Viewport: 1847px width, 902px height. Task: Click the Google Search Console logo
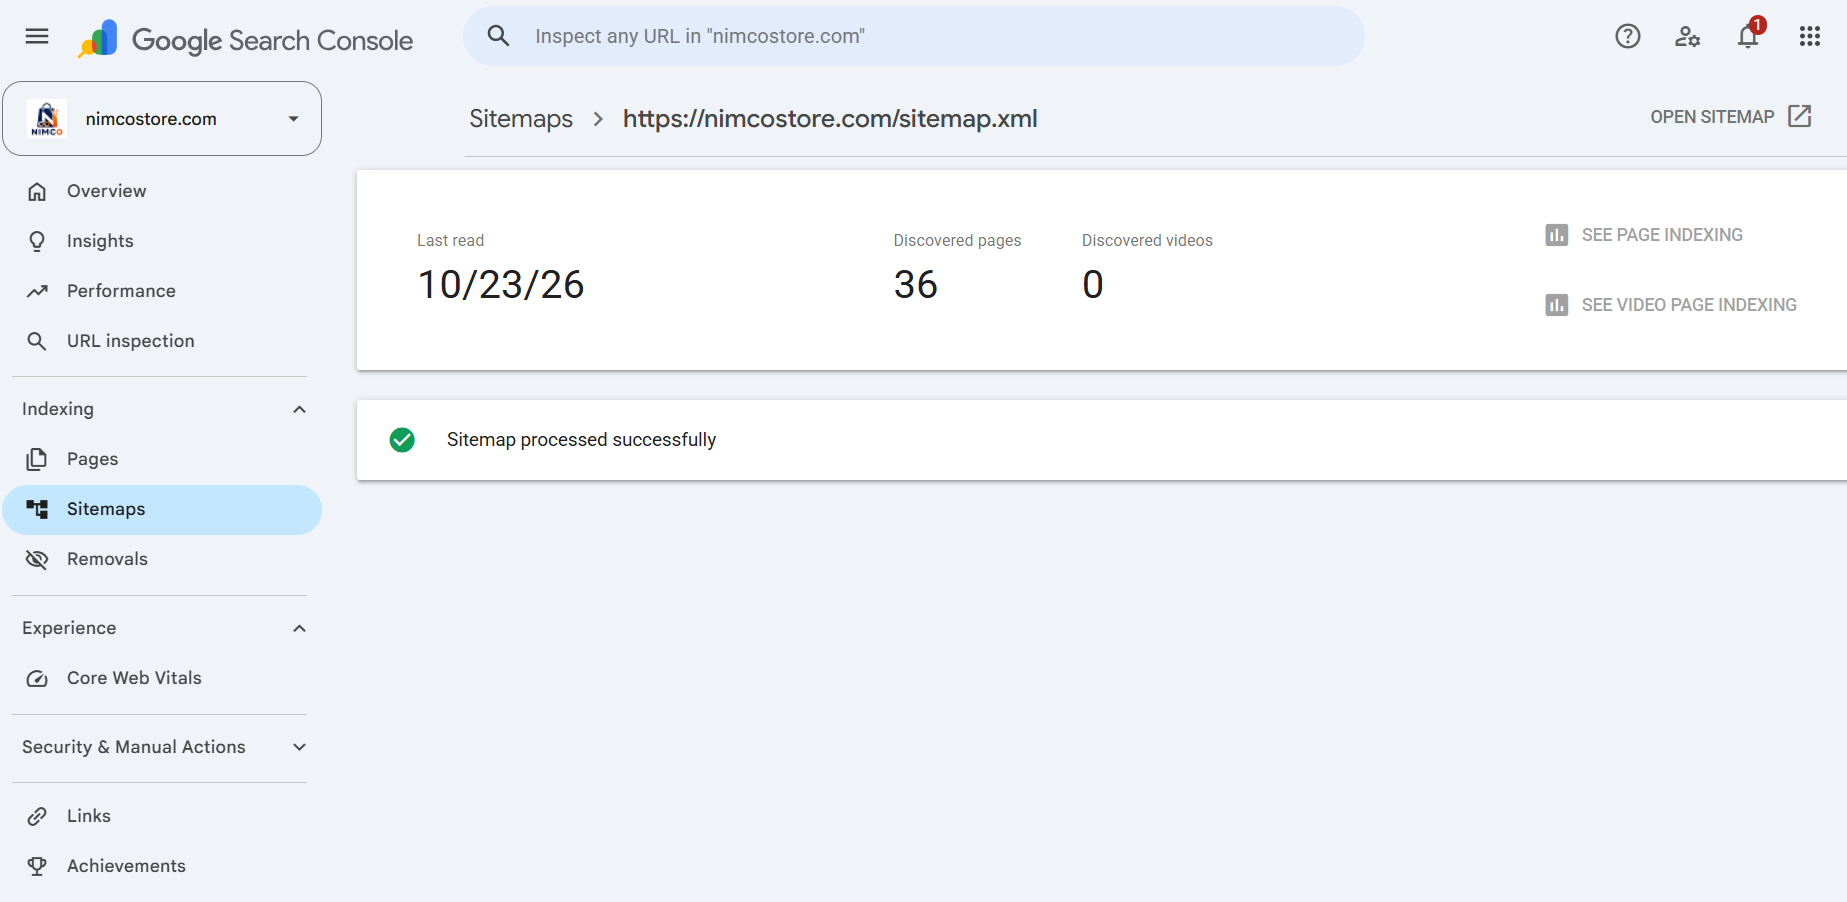[245, 40]
